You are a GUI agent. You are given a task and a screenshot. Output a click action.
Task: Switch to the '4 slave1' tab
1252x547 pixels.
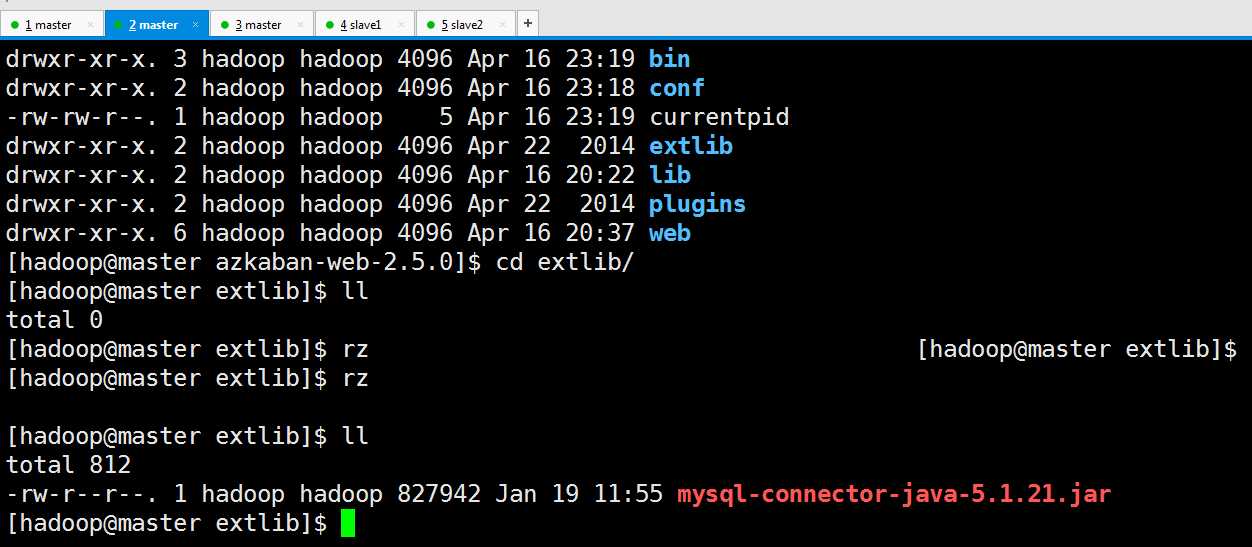click(x=364, y=24)
